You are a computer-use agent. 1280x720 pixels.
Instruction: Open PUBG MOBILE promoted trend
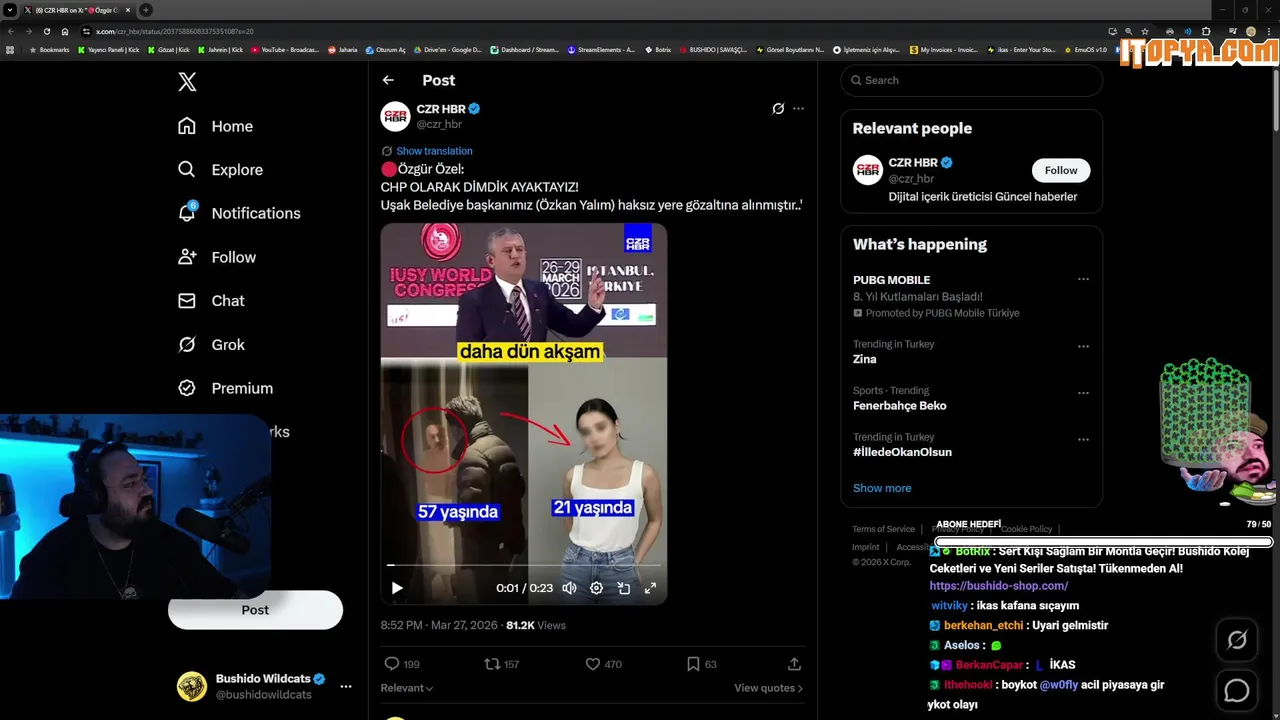(891, 280)
